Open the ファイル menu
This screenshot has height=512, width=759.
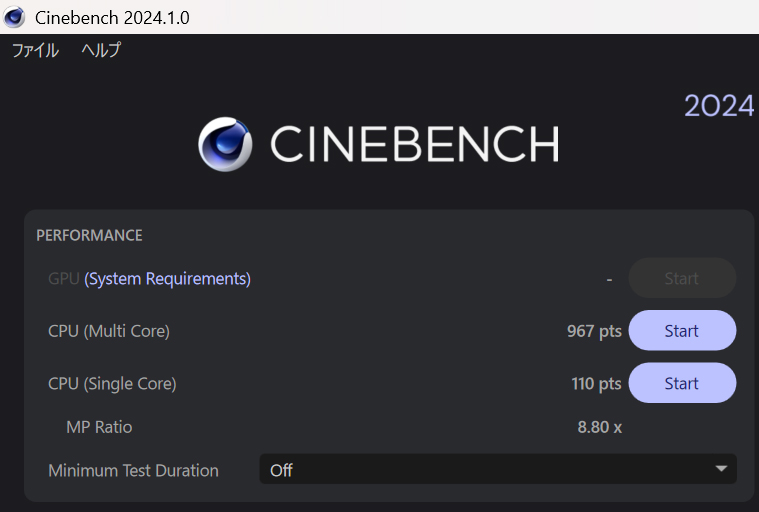(x=35, y=50)
